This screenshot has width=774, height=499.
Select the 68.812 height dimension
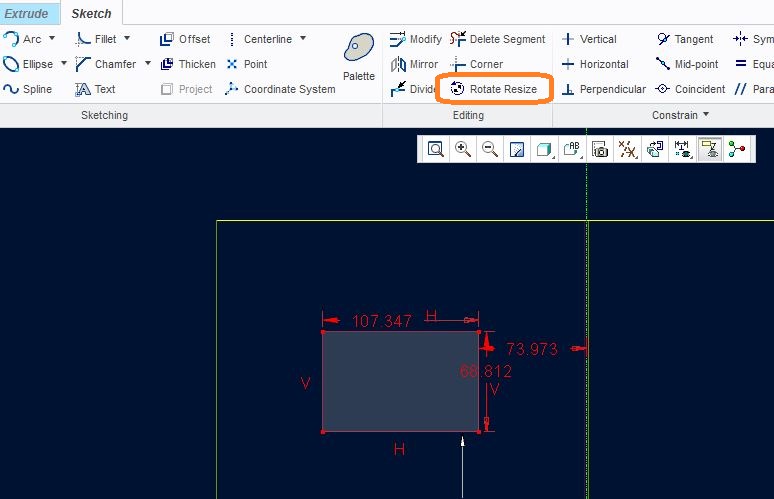pyautogui.click(x=485, y=371)
